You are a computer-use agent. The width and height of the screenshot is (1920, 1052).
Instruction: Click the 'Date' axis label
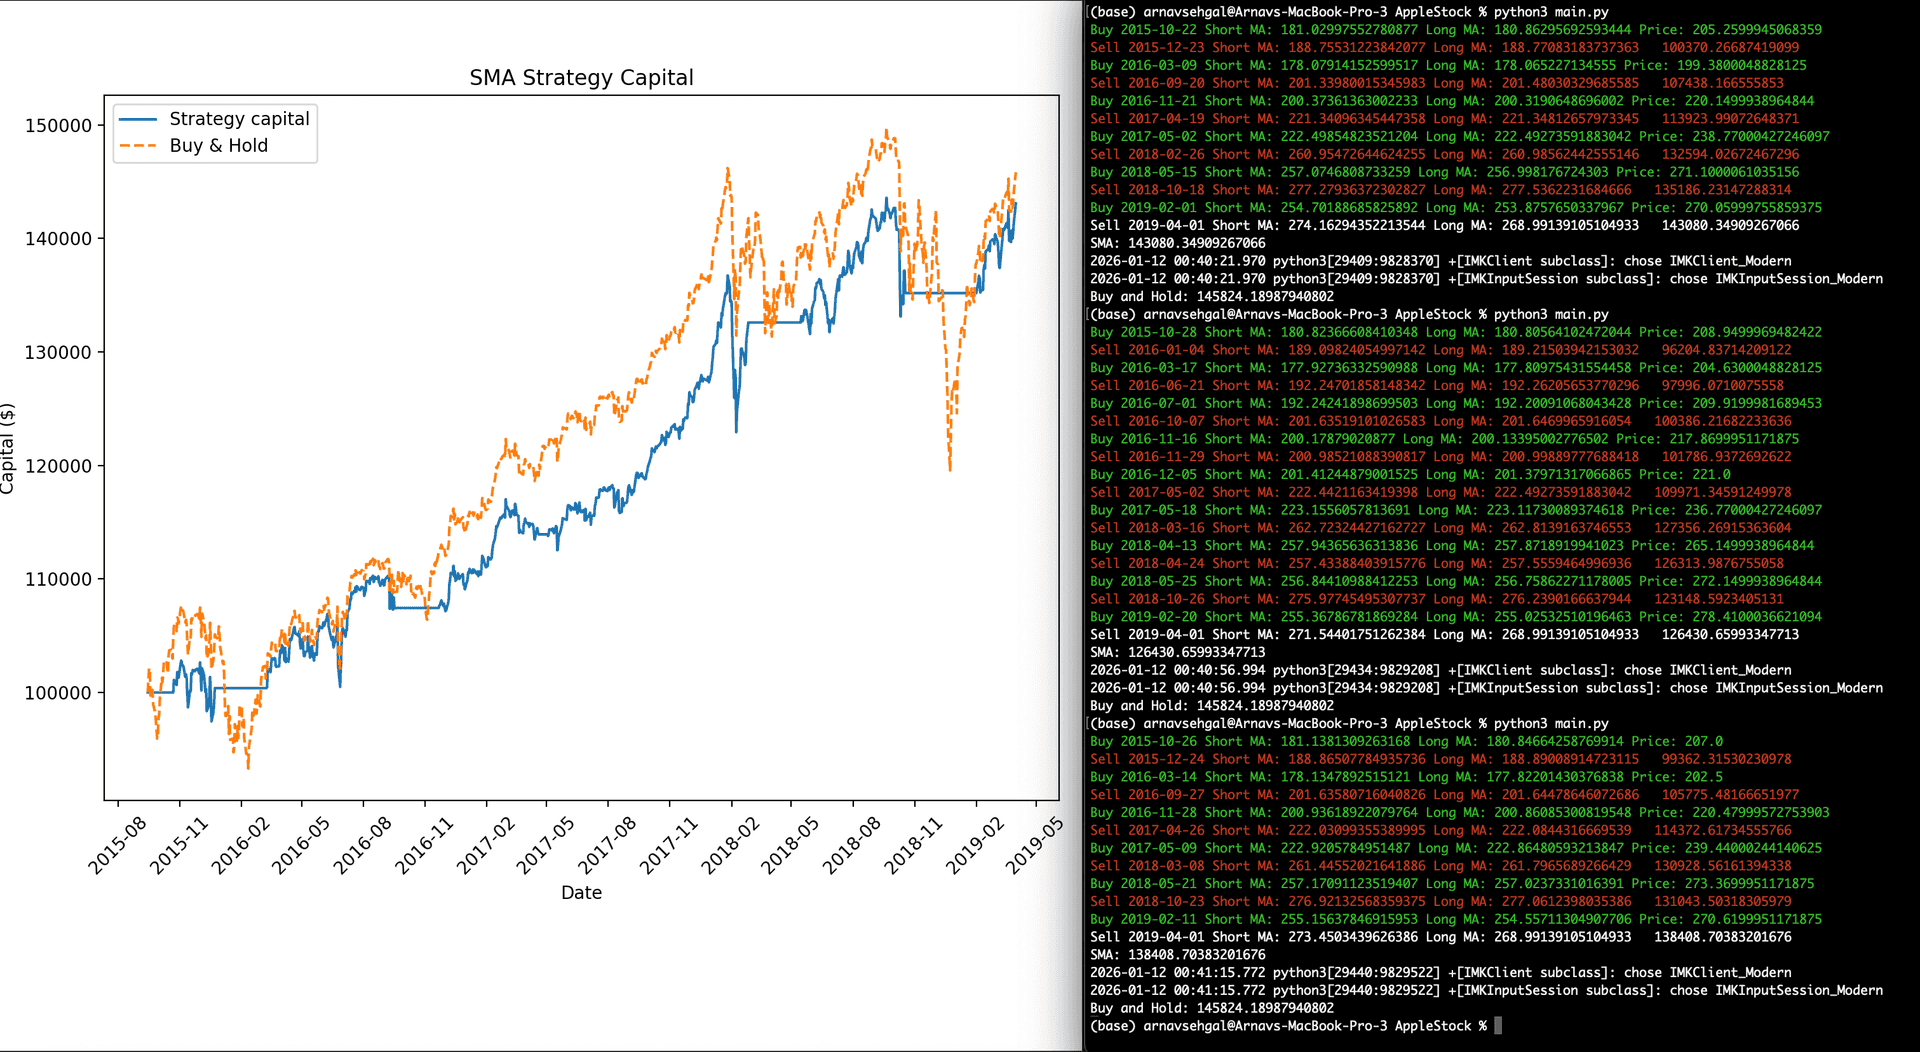point(581,892)
